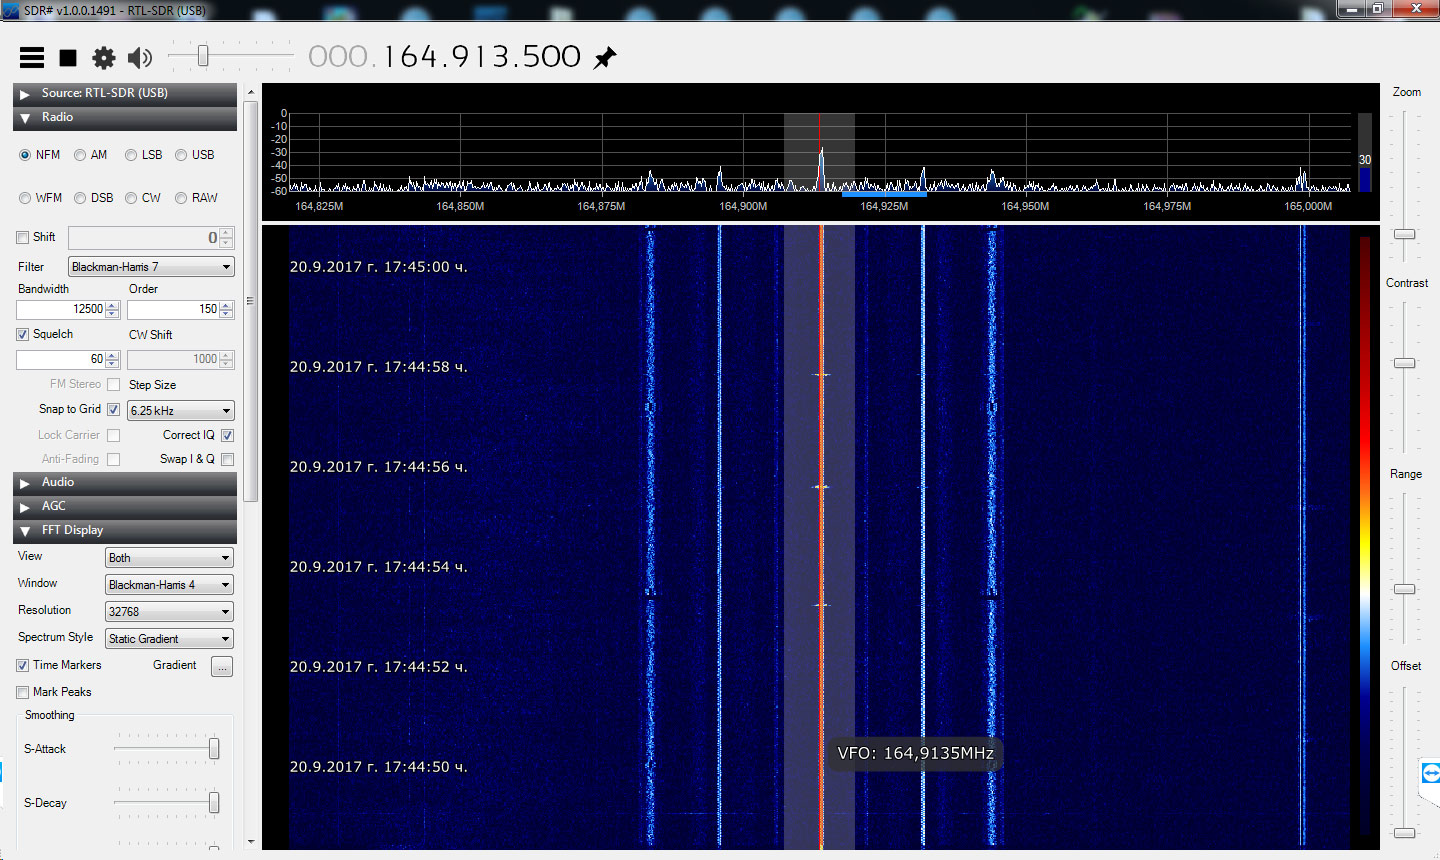Select DSB demodulation mode

point(94,198)
